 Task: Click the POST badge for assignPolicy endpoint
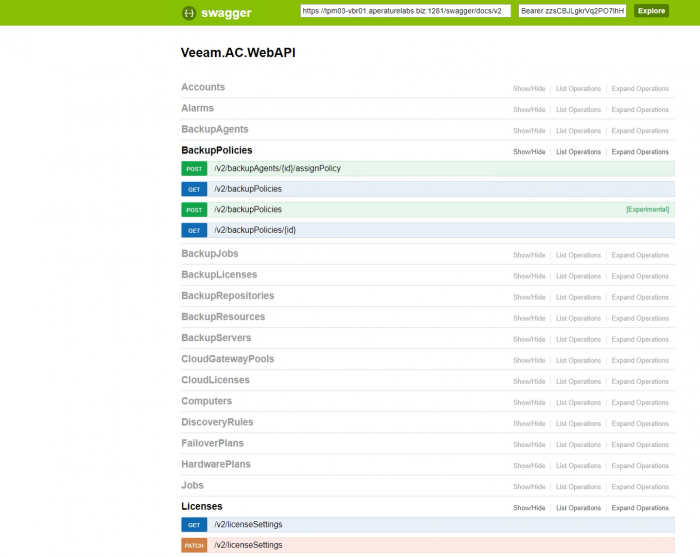click(194, 169)
